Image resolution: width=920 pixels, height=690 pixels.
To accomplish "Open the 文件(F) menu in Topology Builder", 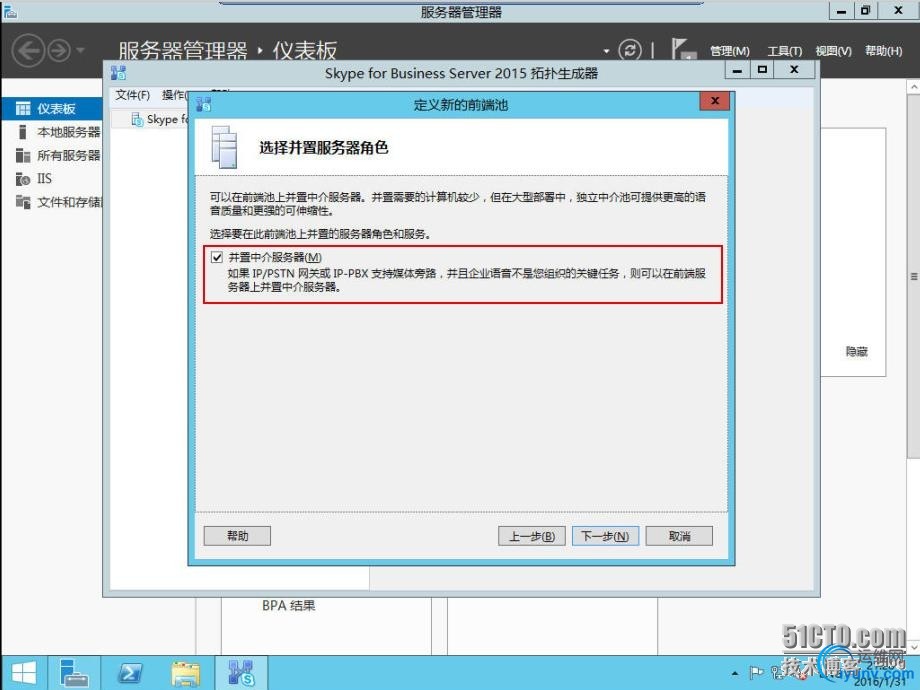I will pyautogui.click(x=132, y=95).
